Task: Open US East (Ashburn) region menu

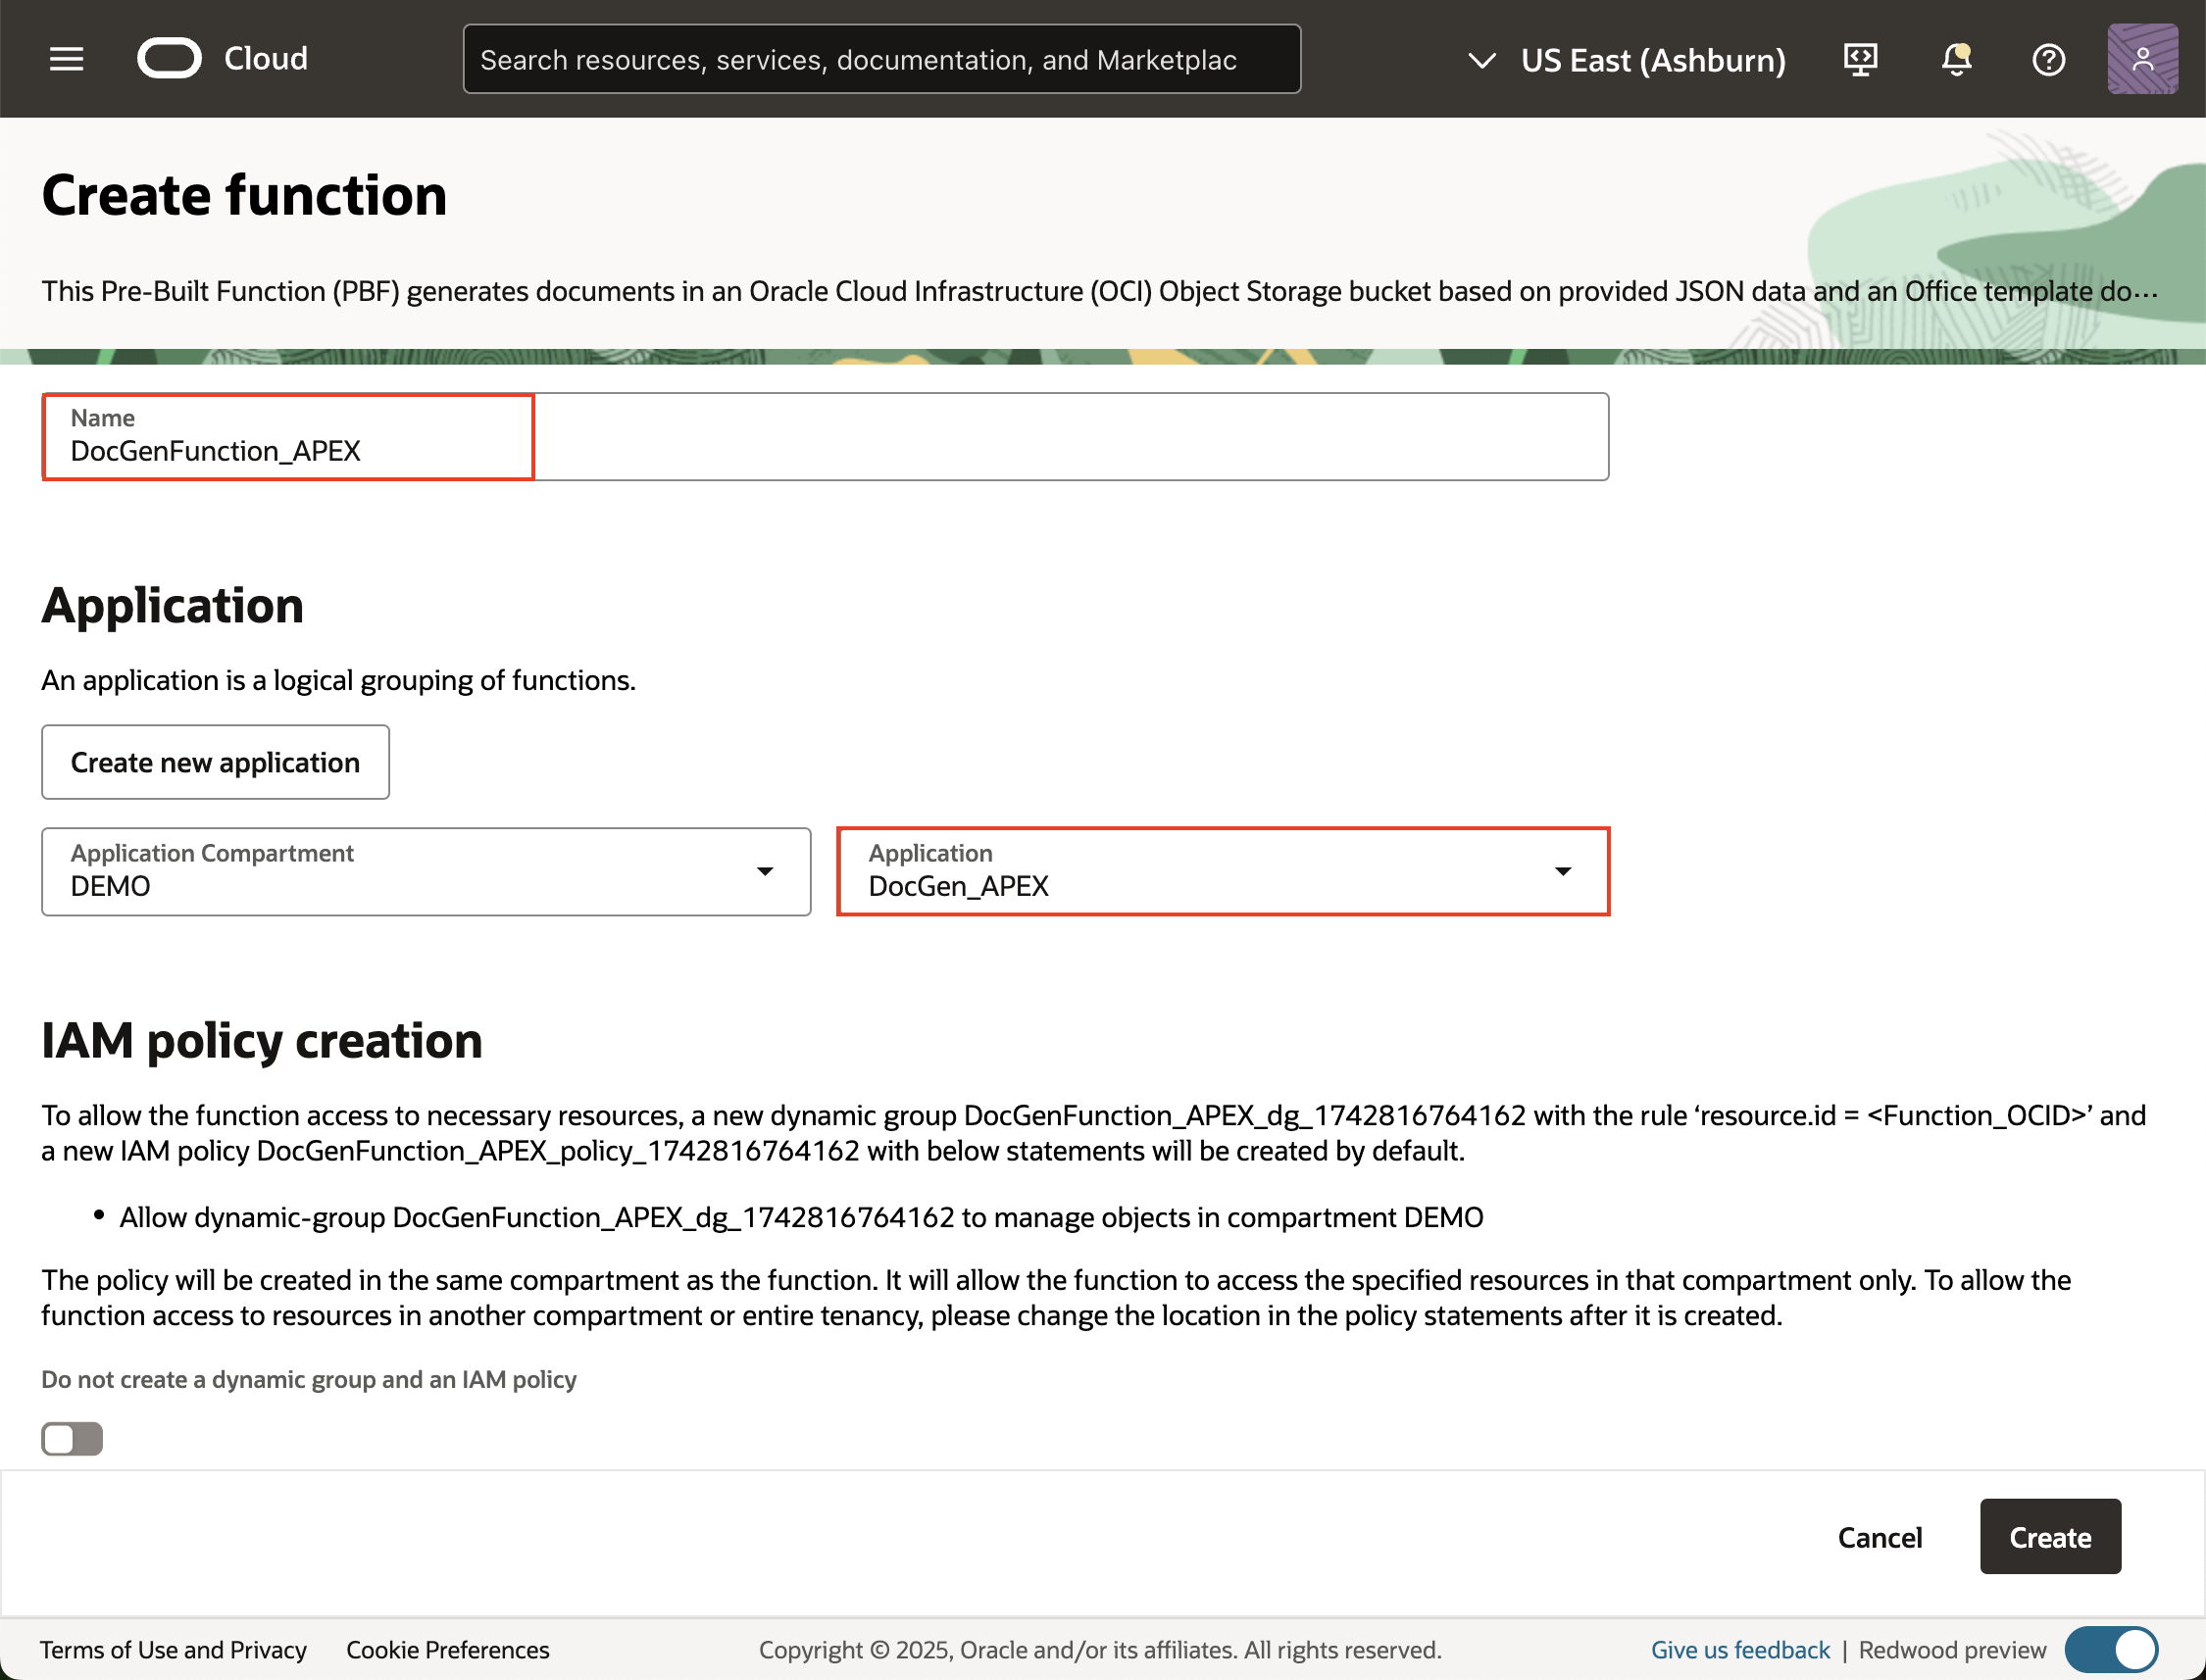Action: pyautogui.click(x=1652, y=61)
